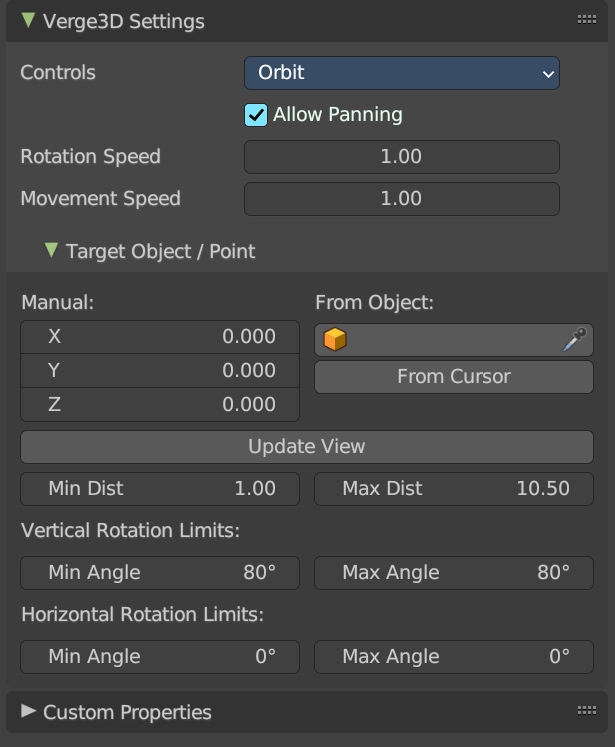Click the Horizontal Rotation Max Angle field
This screenshot has width=615, height=747.
click(454, 657)
